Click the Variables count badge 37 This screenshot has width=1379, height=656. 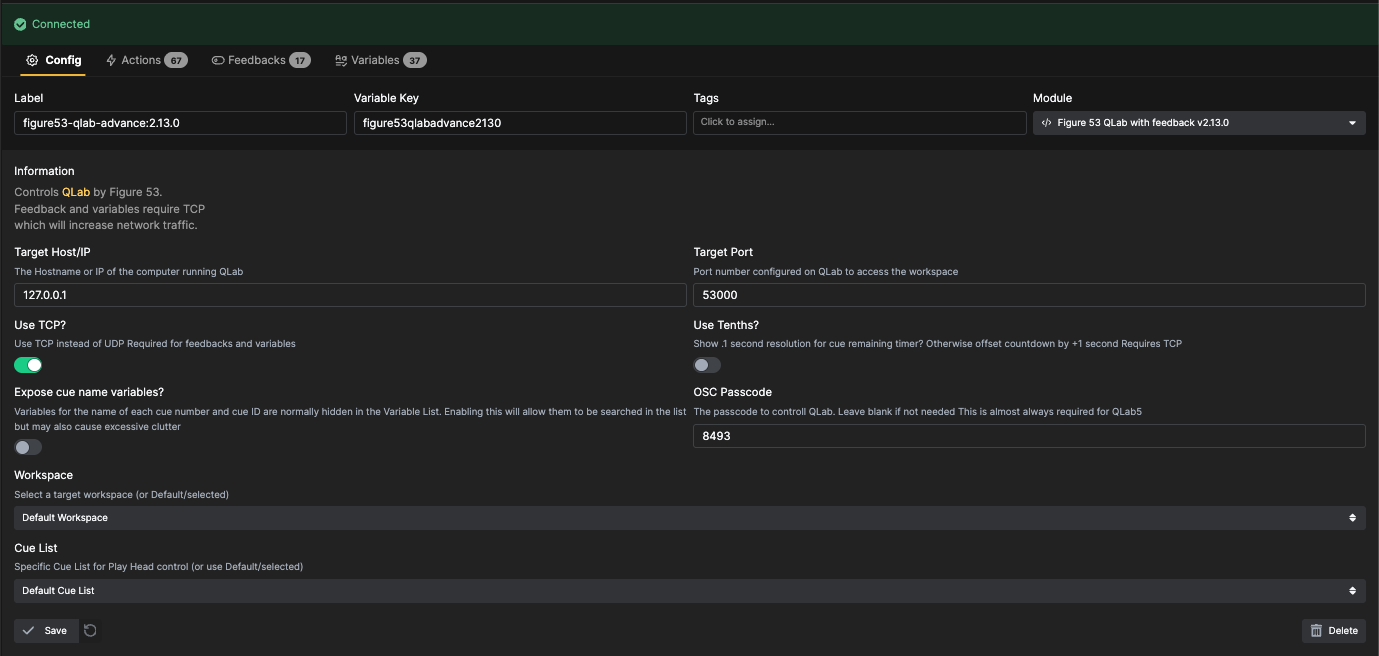(415, 60)
